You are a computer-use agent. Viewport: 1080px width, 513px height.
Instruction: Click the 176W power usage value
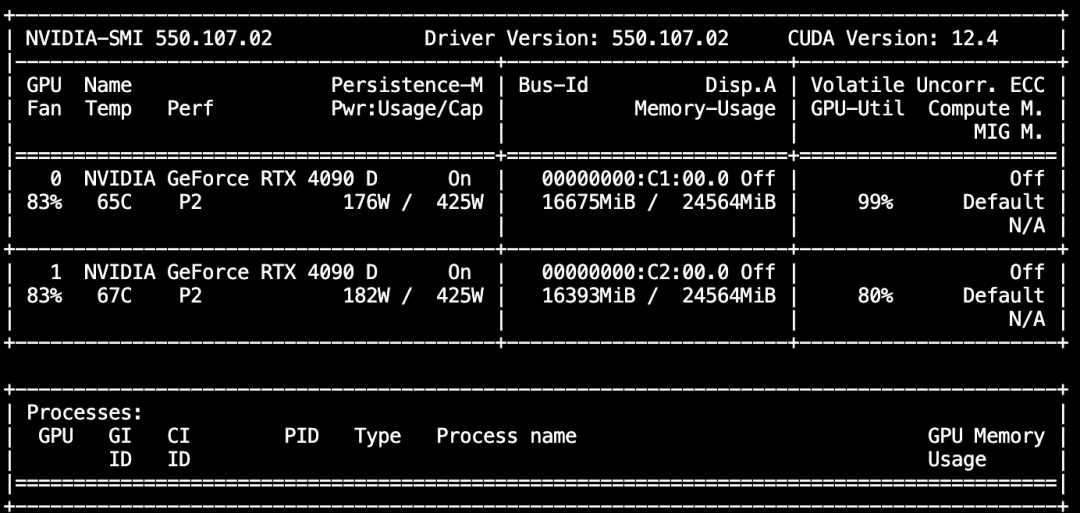(366, 202)
